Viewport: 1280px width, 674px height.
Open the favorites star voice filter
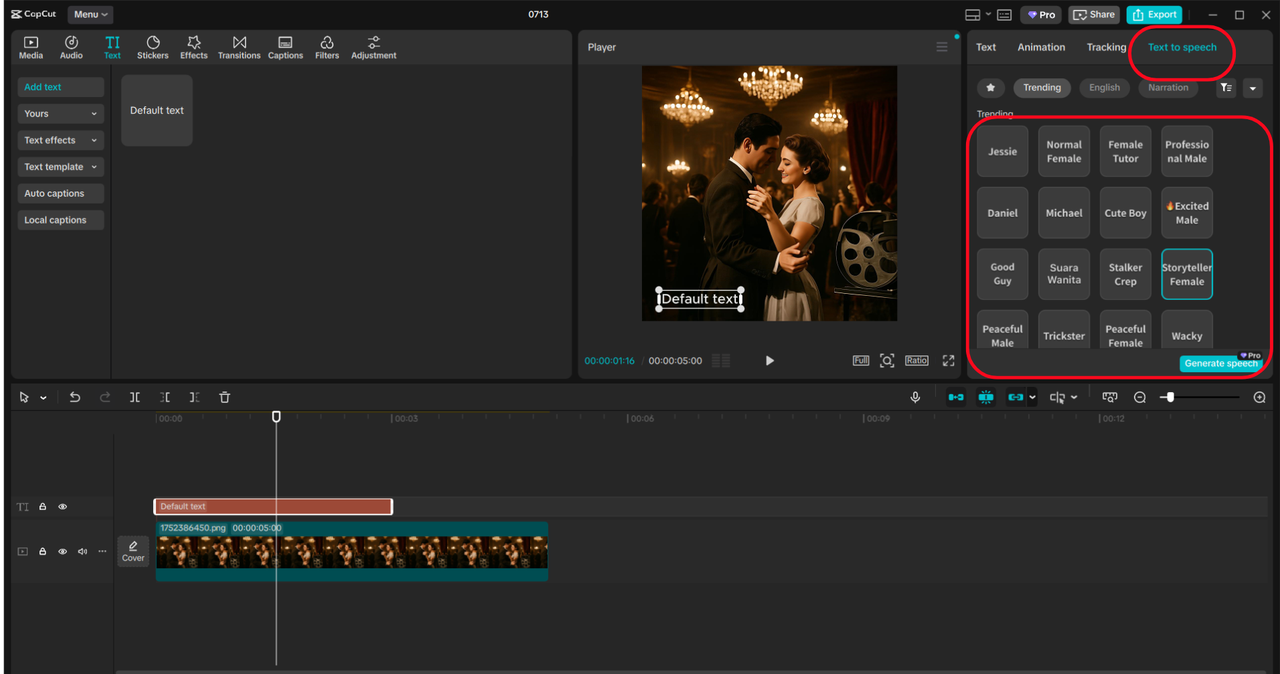pyautogui.click(x=990, y=88)
